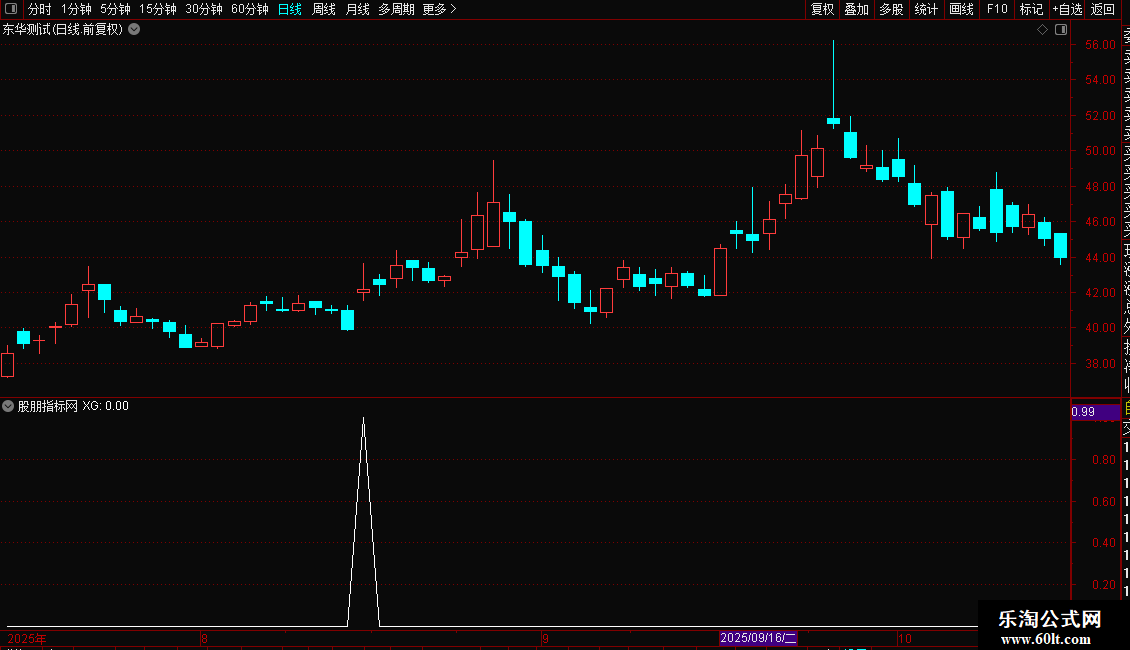Image resolution: width=1130 pixels, height=650 pixels.
Task: Open the 多周期 multi-period view
Action: [x=396, y=9]
